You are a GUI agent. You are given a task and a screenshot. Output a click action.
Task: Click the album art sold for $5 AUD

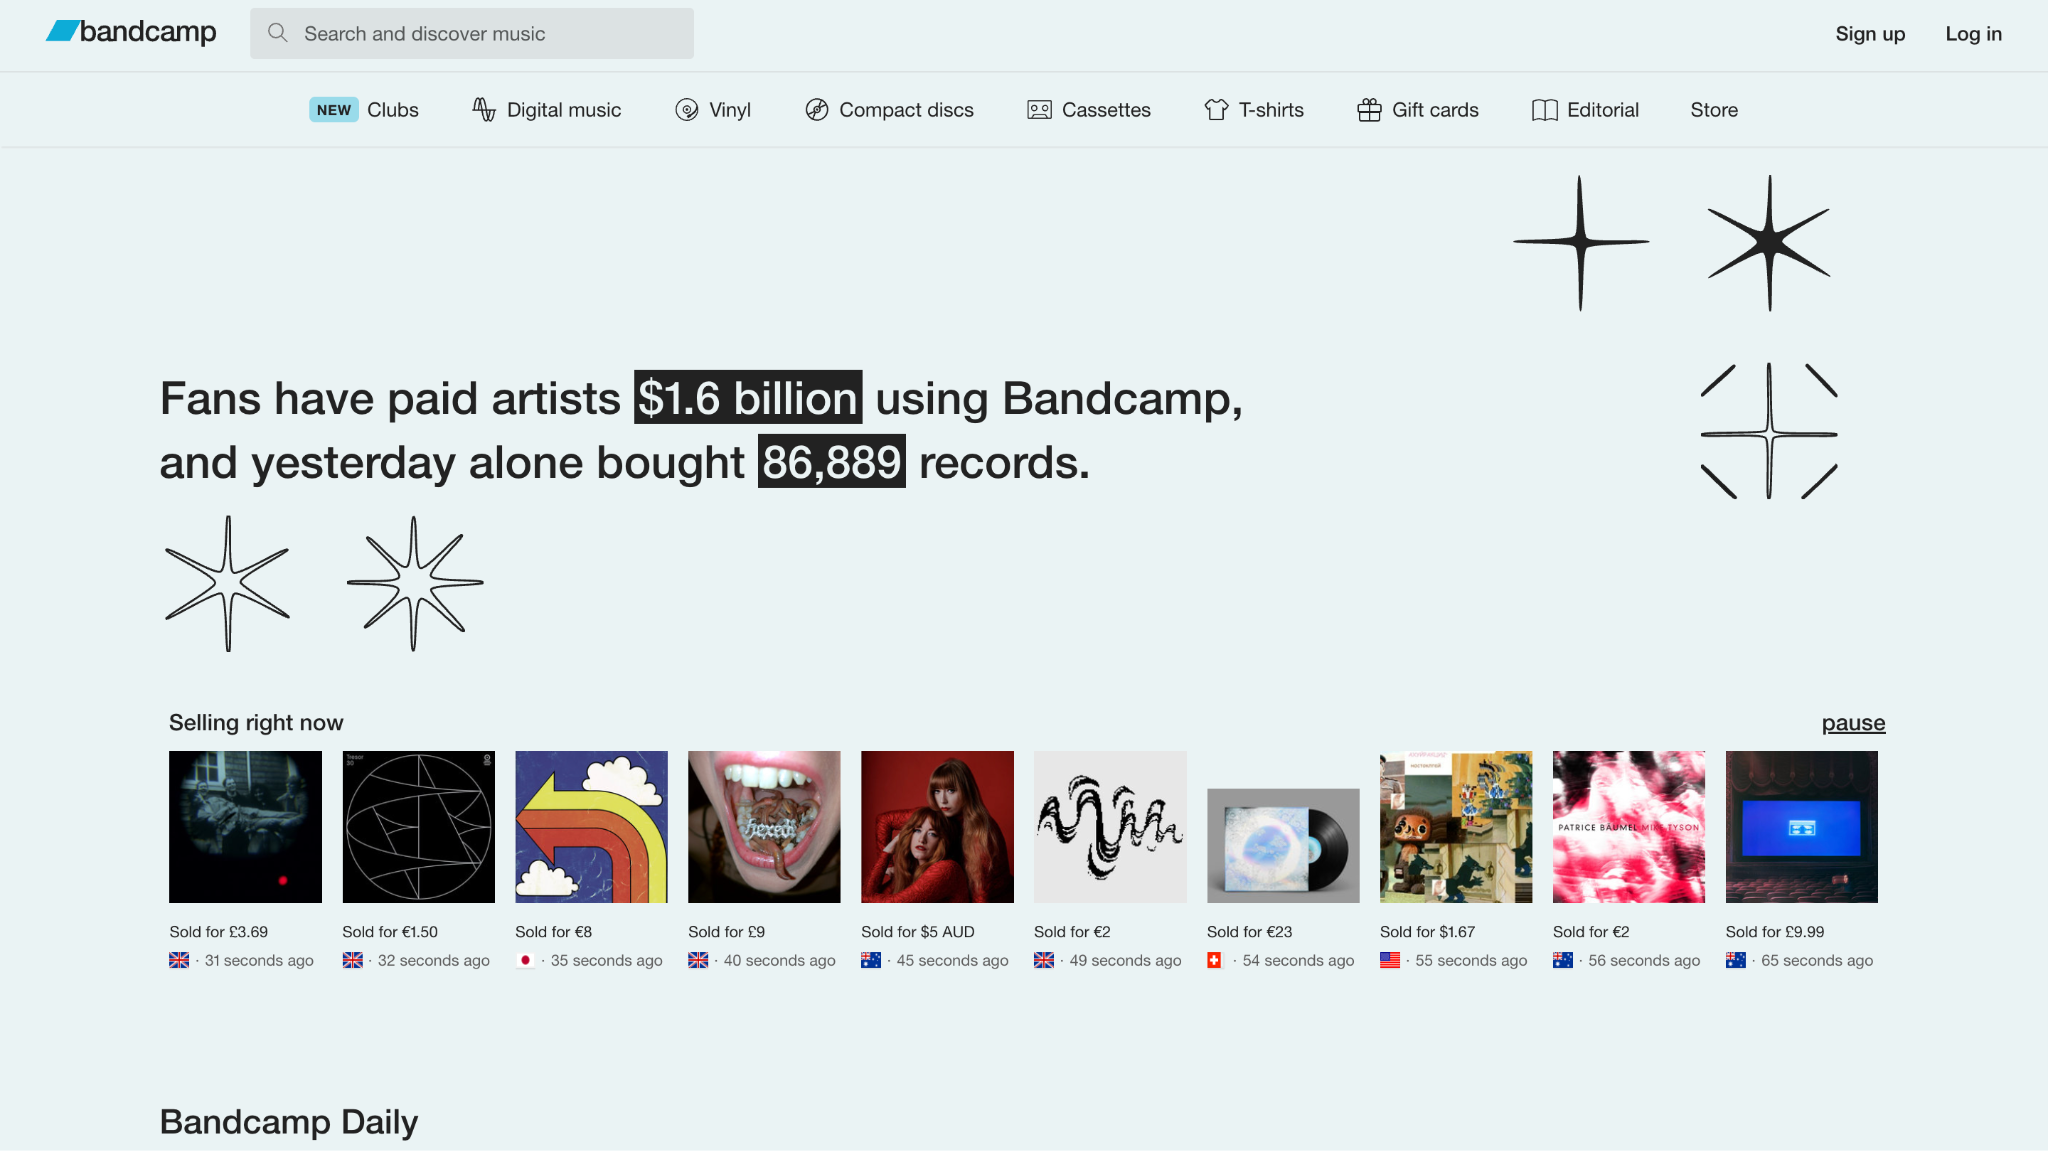[936, 826]
